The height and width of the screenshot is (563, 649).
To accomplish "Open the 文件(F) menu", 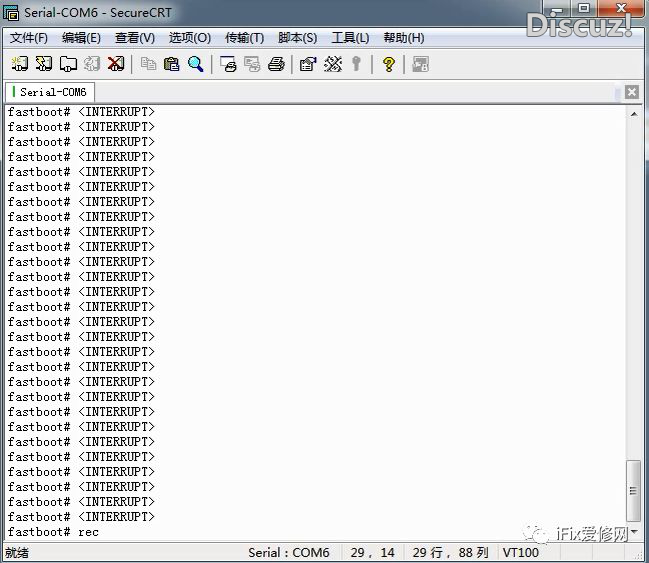I will [x=29, y=38].
